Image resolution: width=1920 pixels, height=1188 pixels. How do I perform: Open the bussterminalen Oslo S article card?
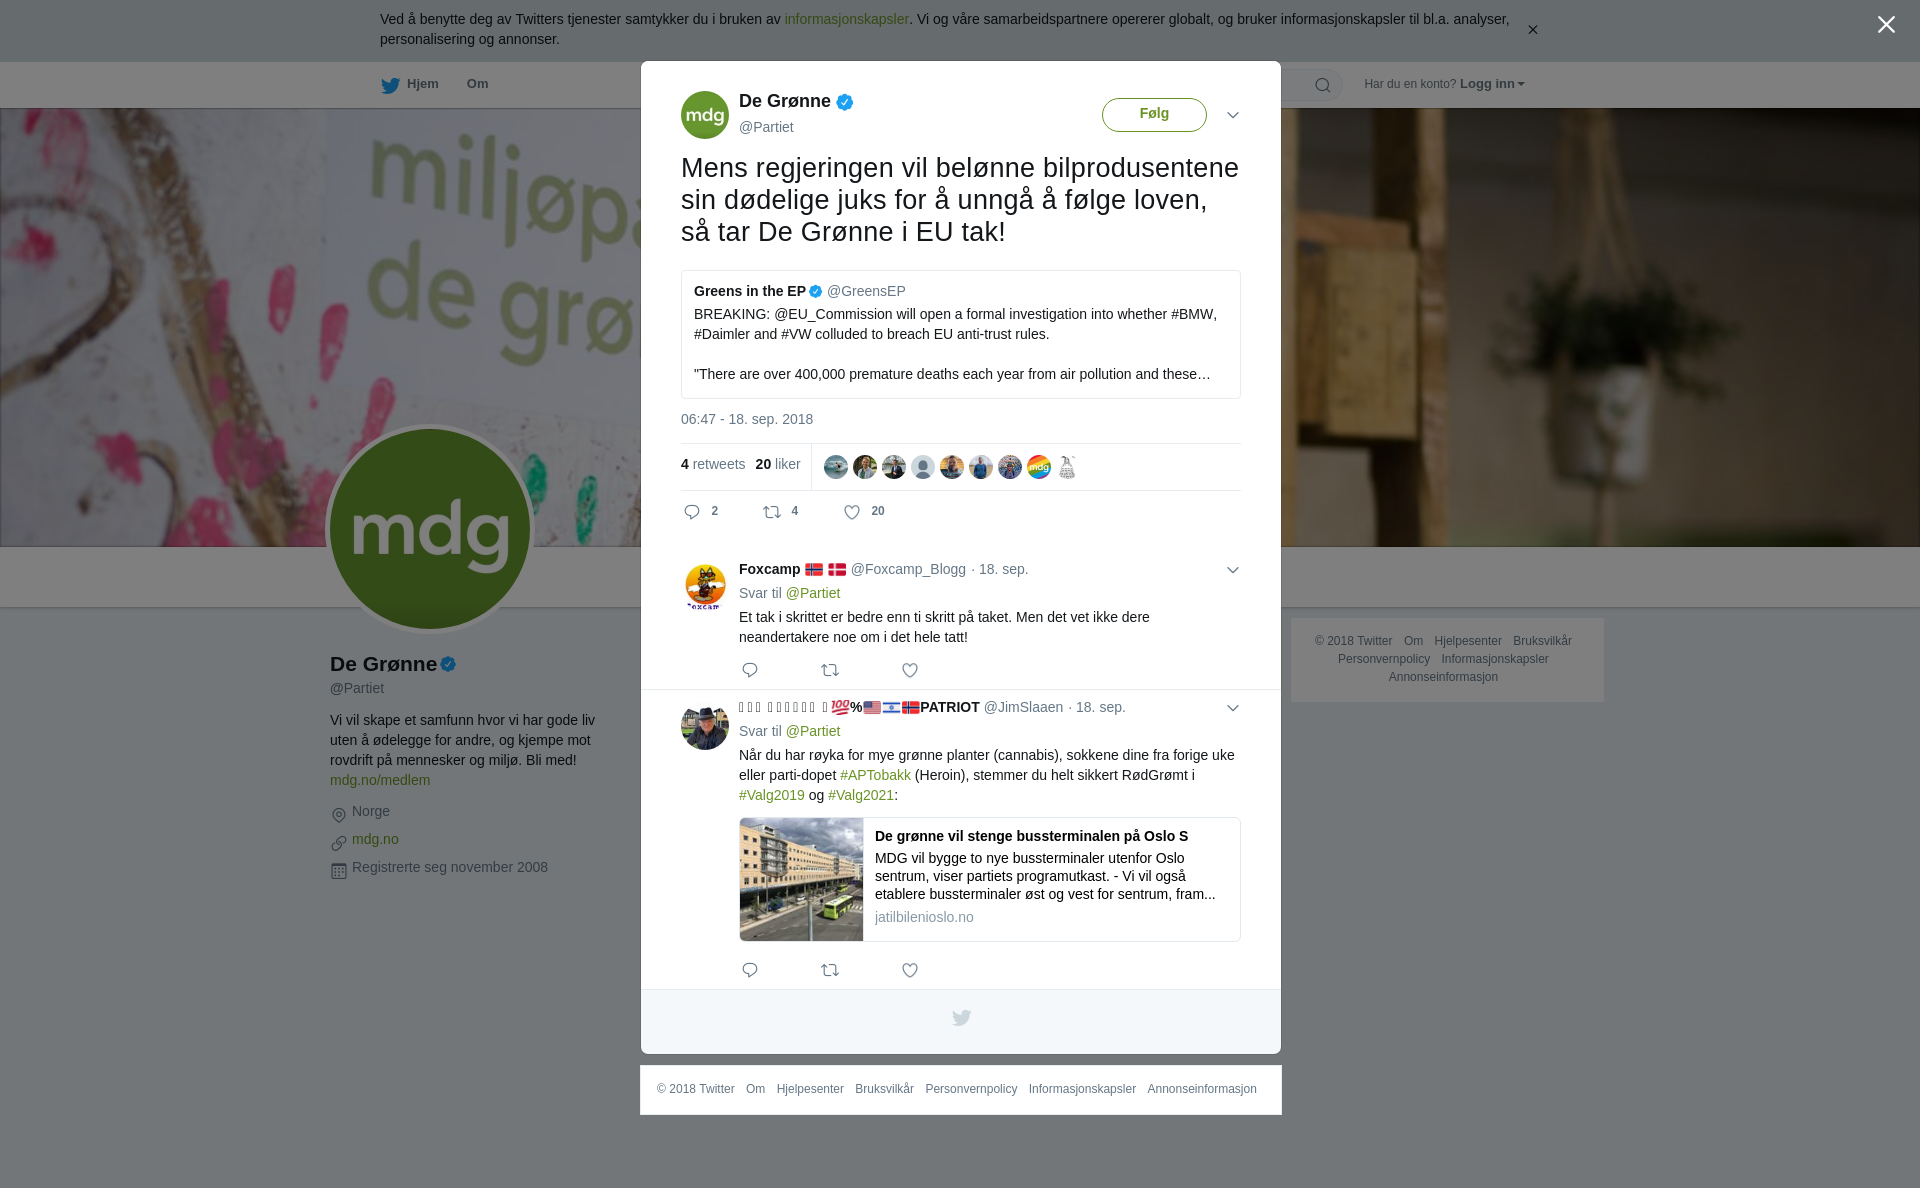pos(990,879)
